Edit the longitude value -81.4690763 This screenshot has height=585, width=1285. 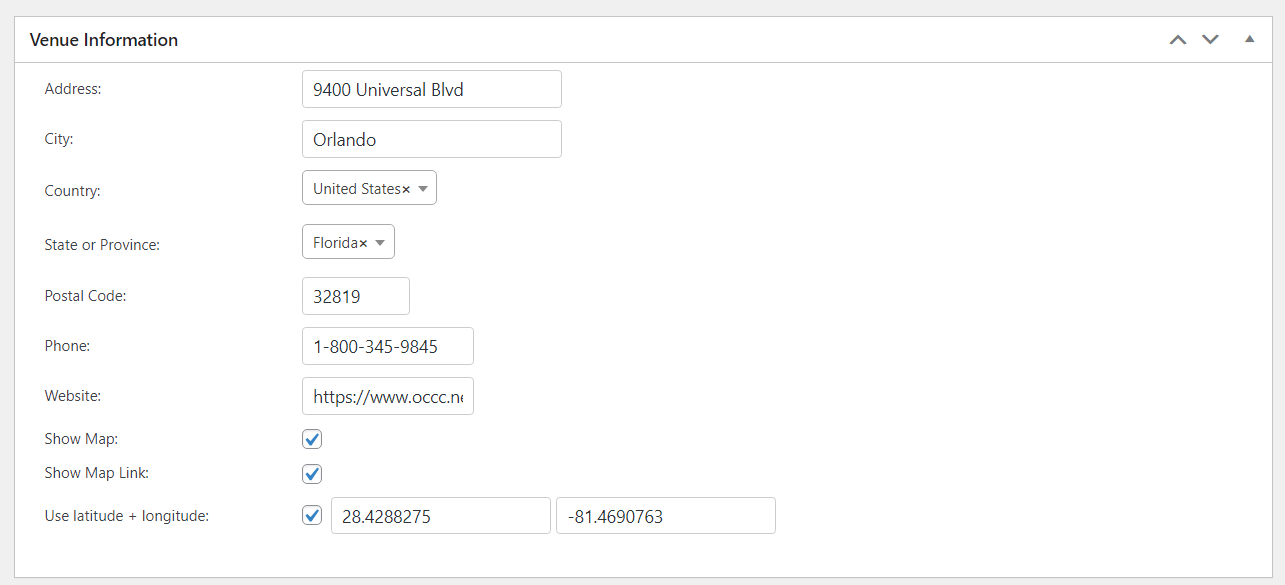pos(666,516)
